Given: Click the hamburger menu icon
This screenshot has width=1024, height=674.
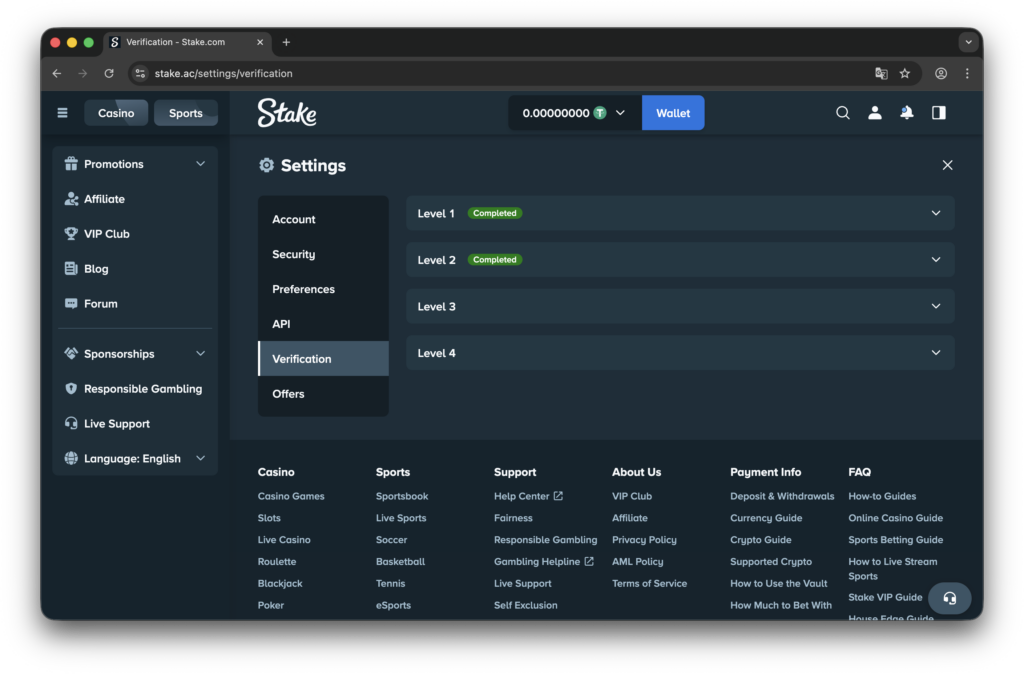Looking at the screenshot, I should [62, 113].
